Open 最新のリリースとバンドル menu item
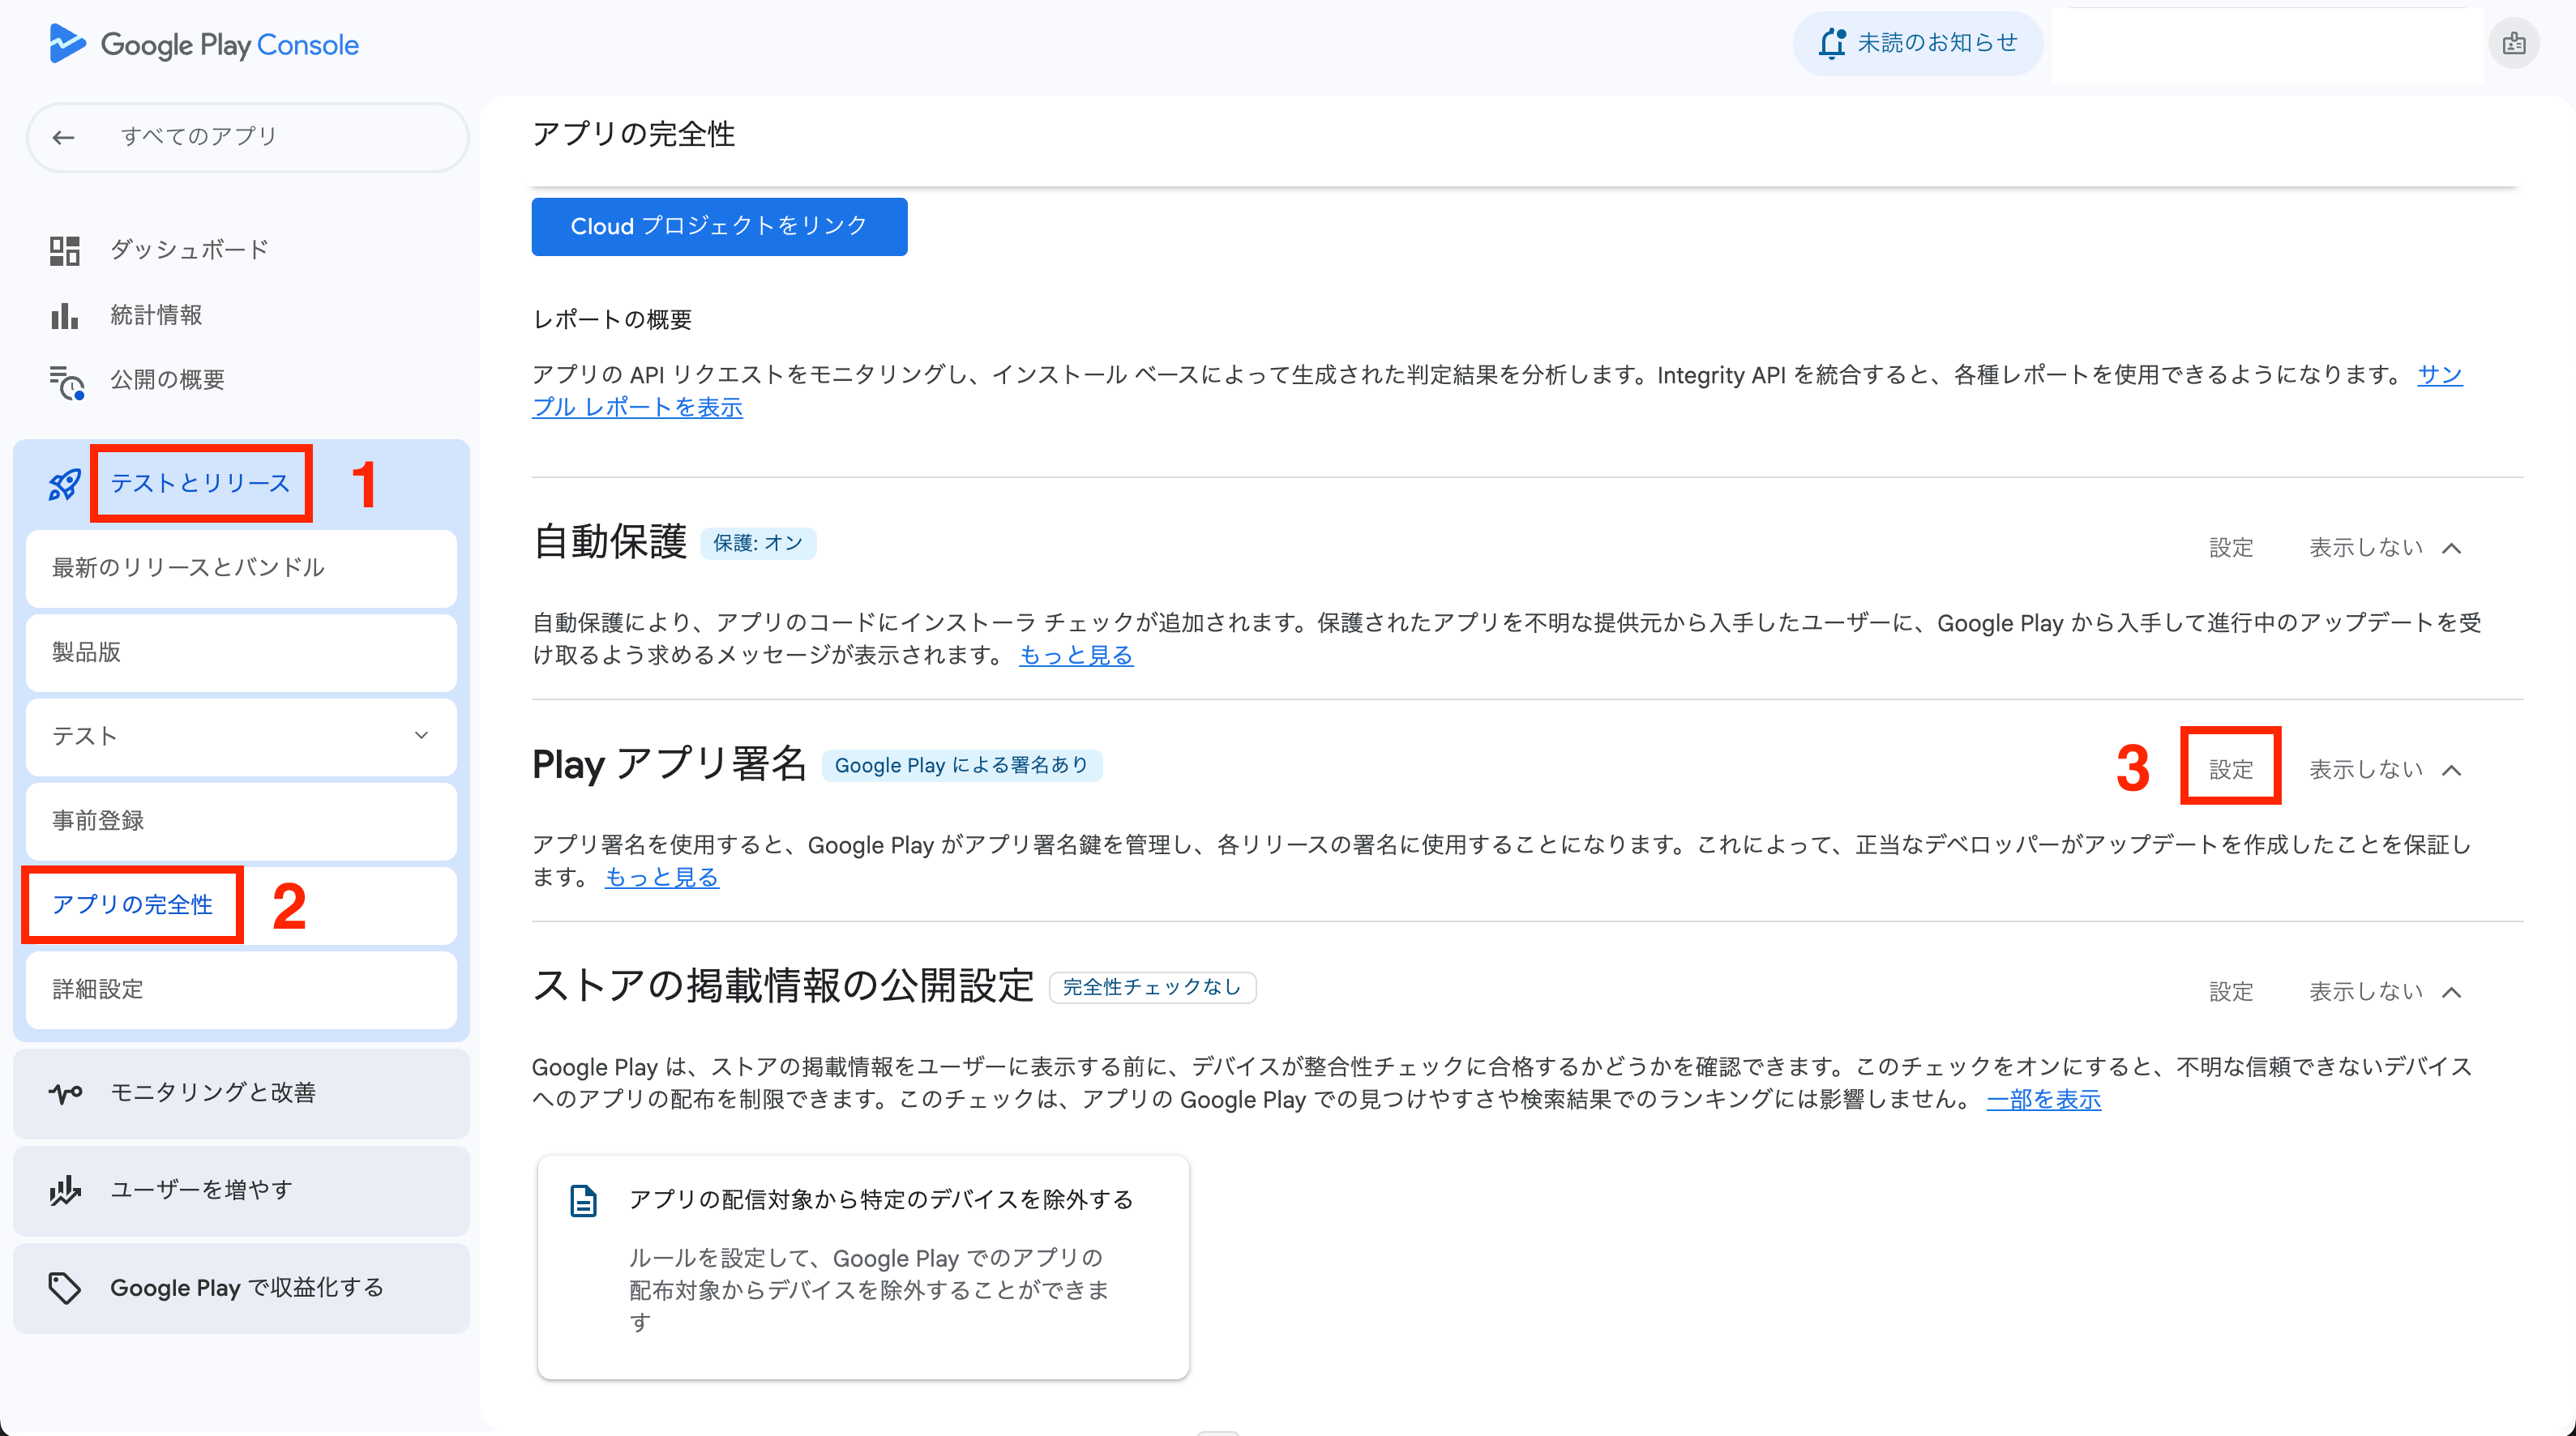 pyautogui.click(x=189, y=568)
